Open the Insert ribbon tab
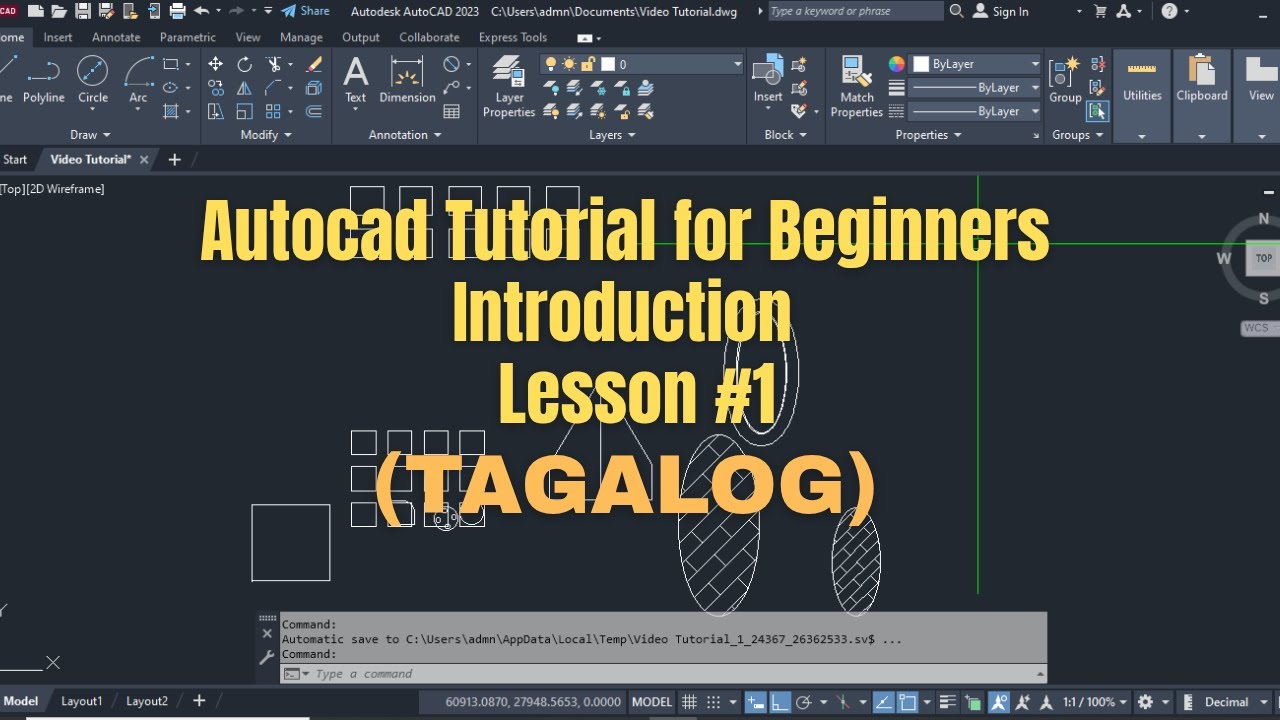Screen dimensions: 1280x720 [58, 37]
